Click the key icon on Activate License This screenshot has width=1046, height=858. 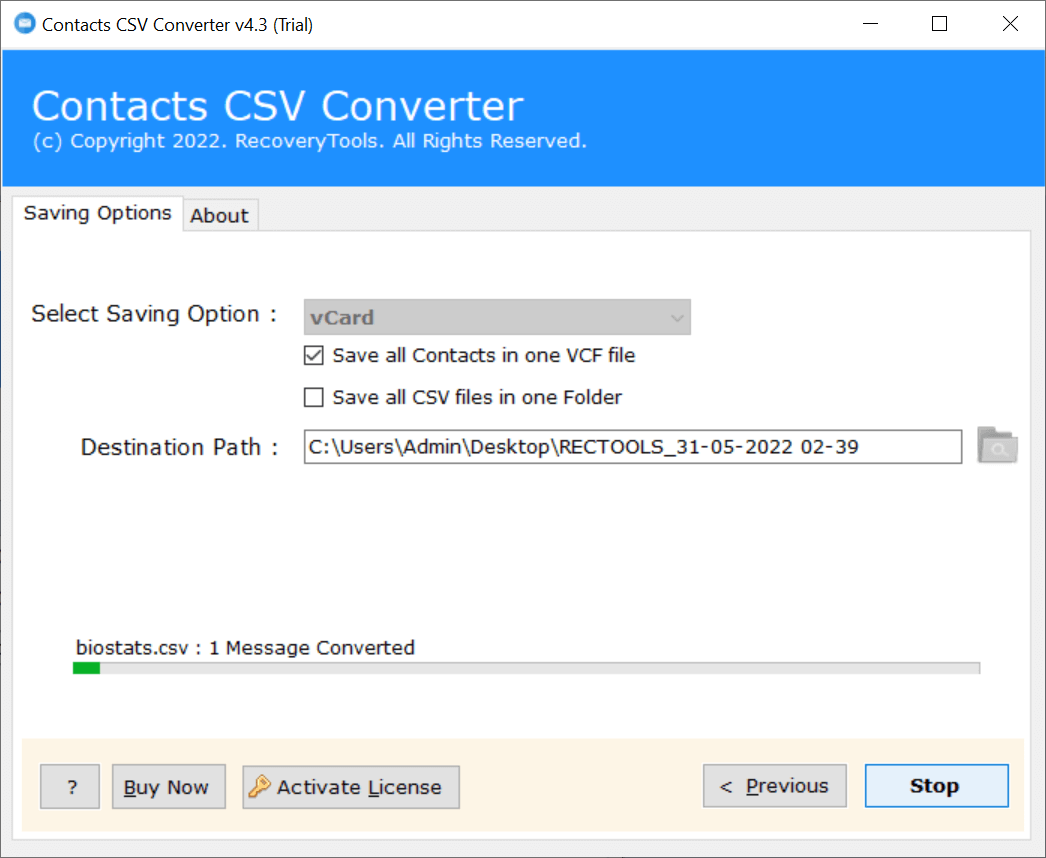click(x=259, y=787)
